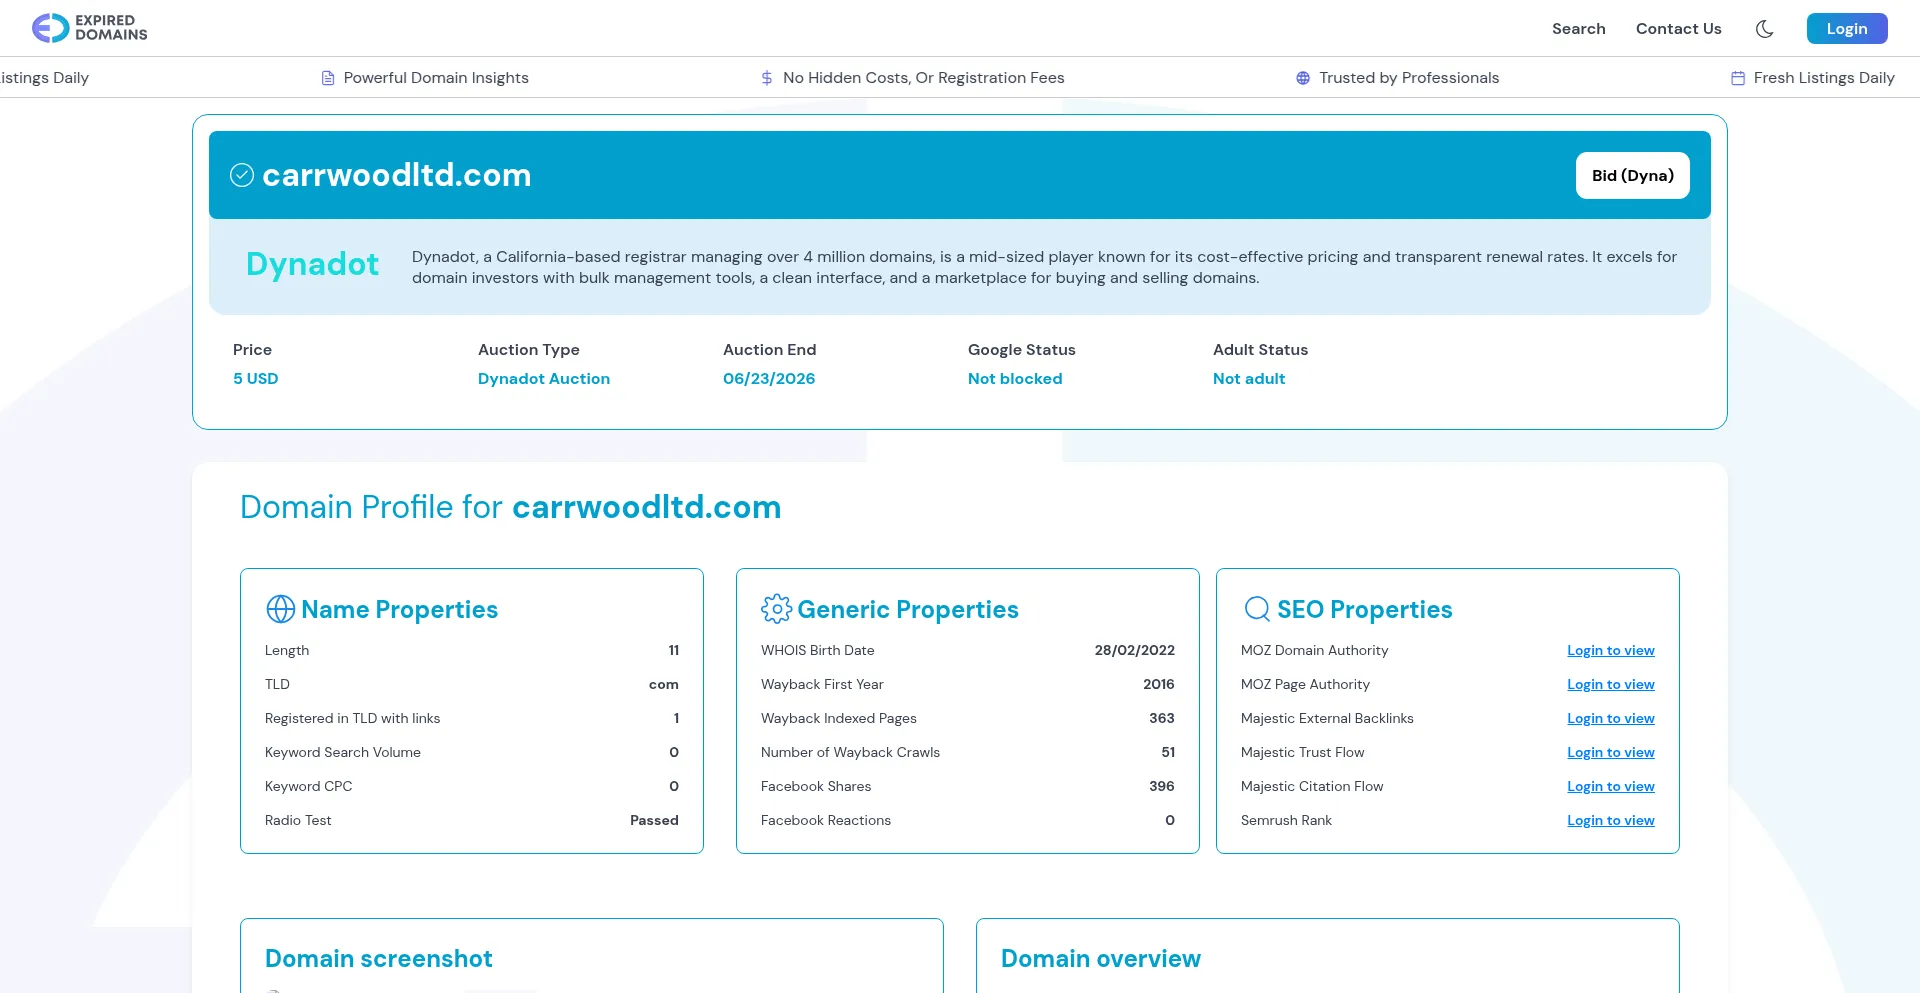
Task: Click the Dynadot registrar logo text
Action: point(312,264)
